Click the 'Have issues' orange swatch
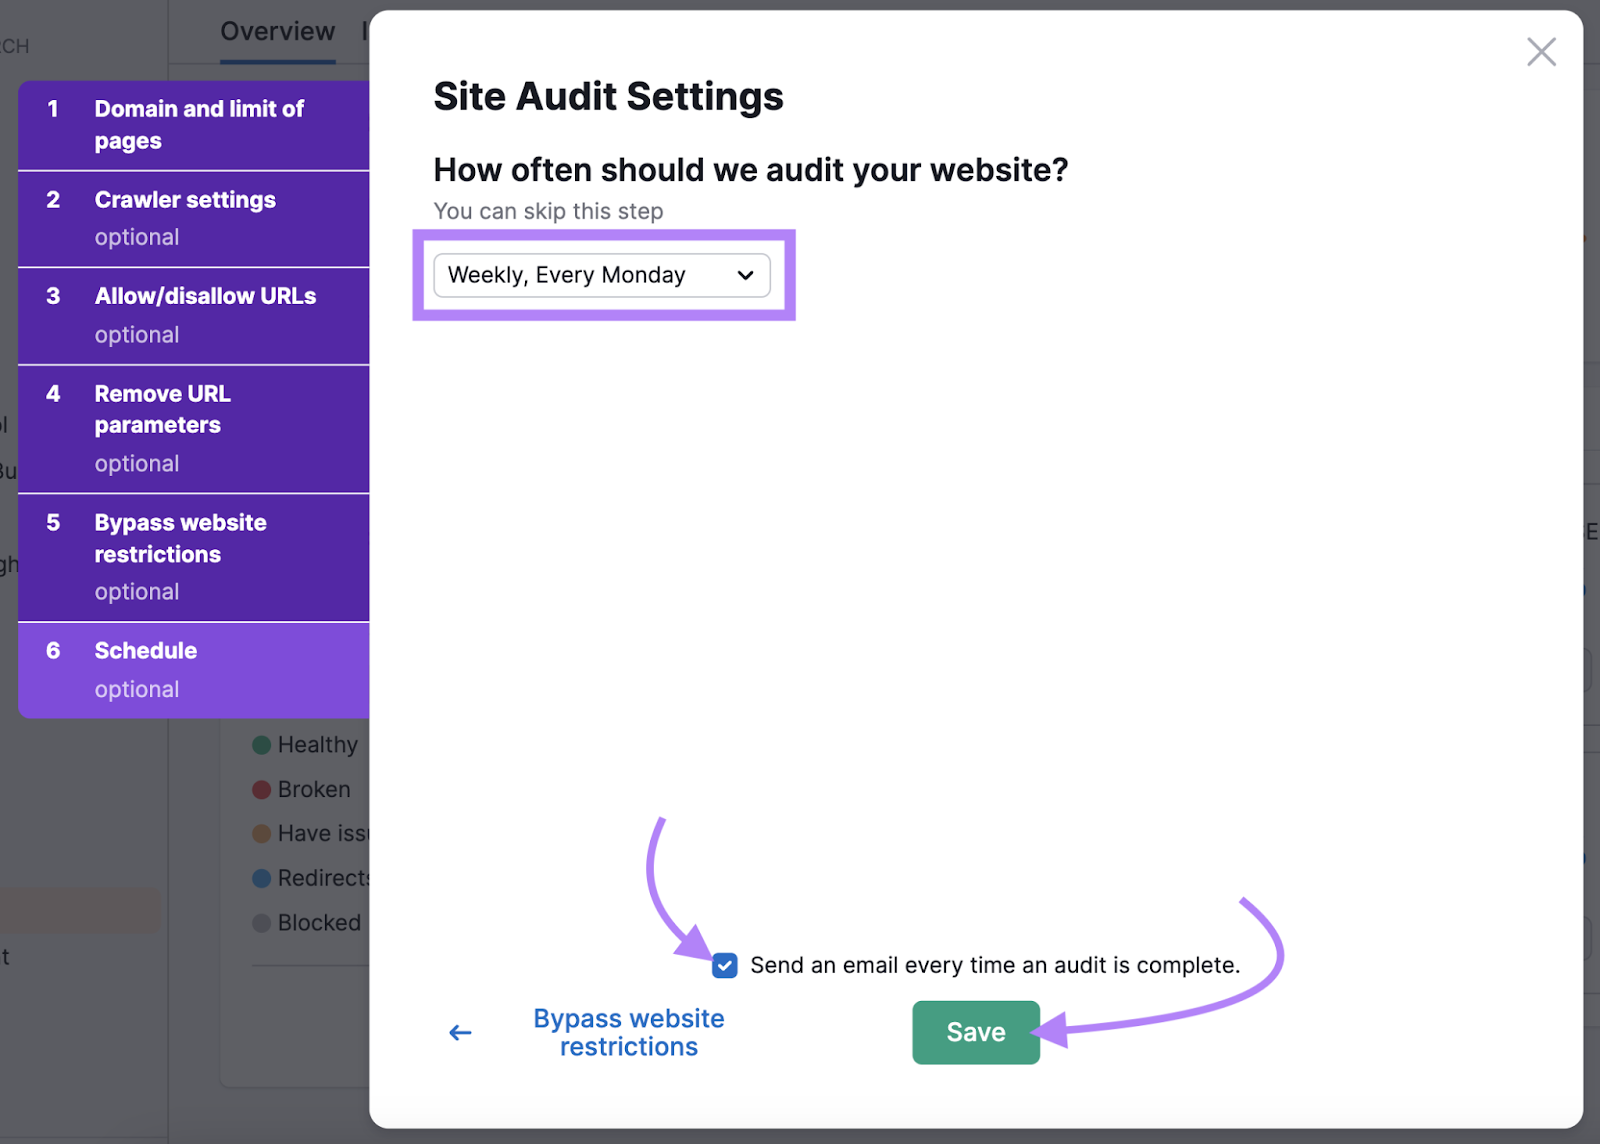The width and height of the screenshot is (1600, 1144). [x=262, y=833]
